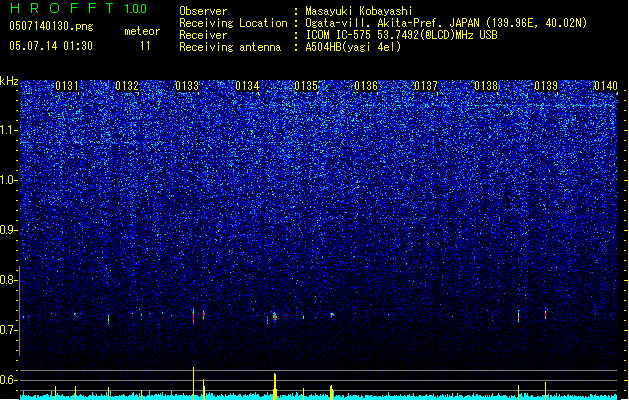The image size is (629, 400).
Task: Click the 0.8 kHz axis label
Action: 8,280
